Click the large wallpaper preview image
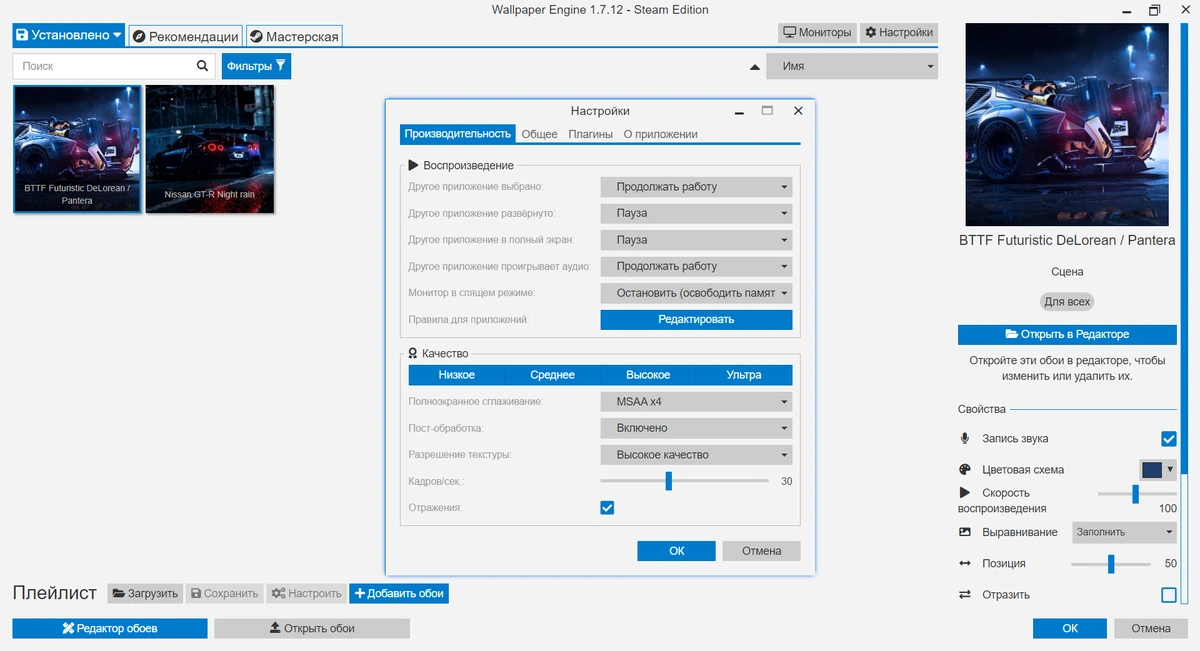Image resolution: width=1200 pixels, height=651 pixels. (x=1067, y=125)
